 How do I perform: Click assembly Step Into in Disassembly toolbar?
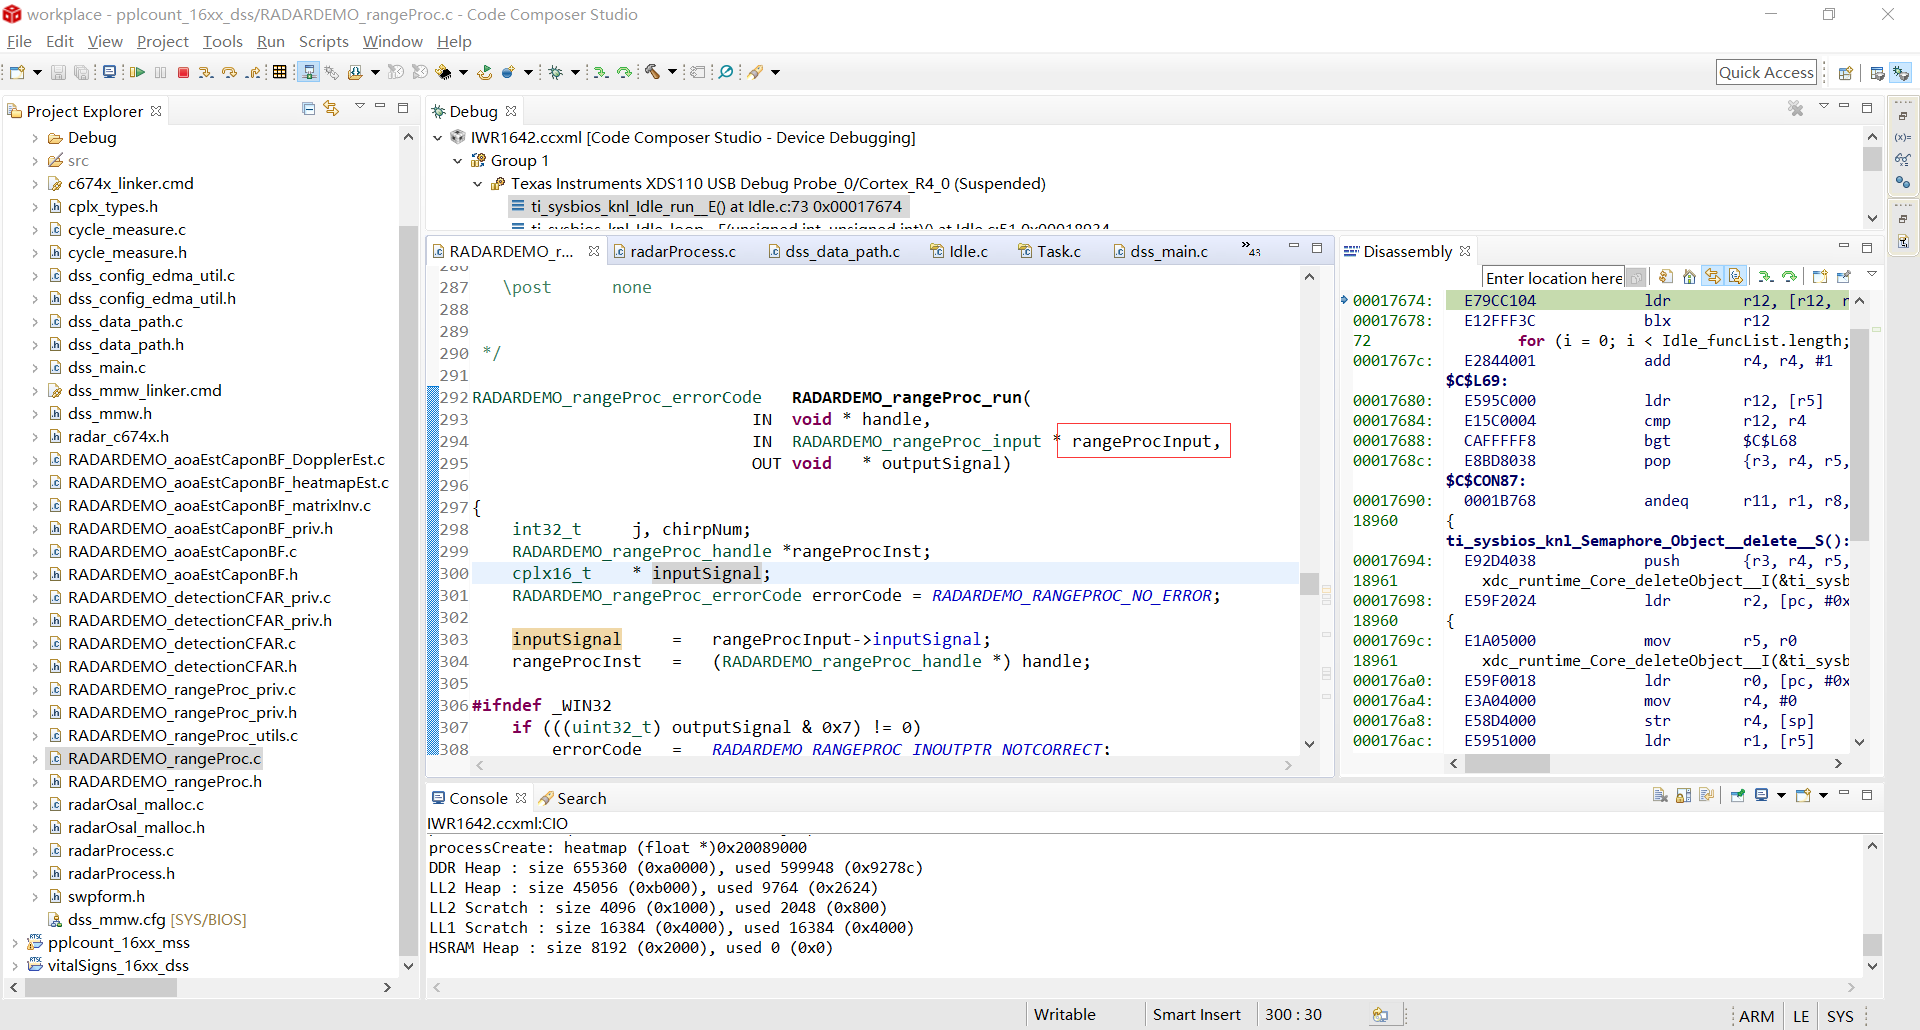coord(1766,276)
